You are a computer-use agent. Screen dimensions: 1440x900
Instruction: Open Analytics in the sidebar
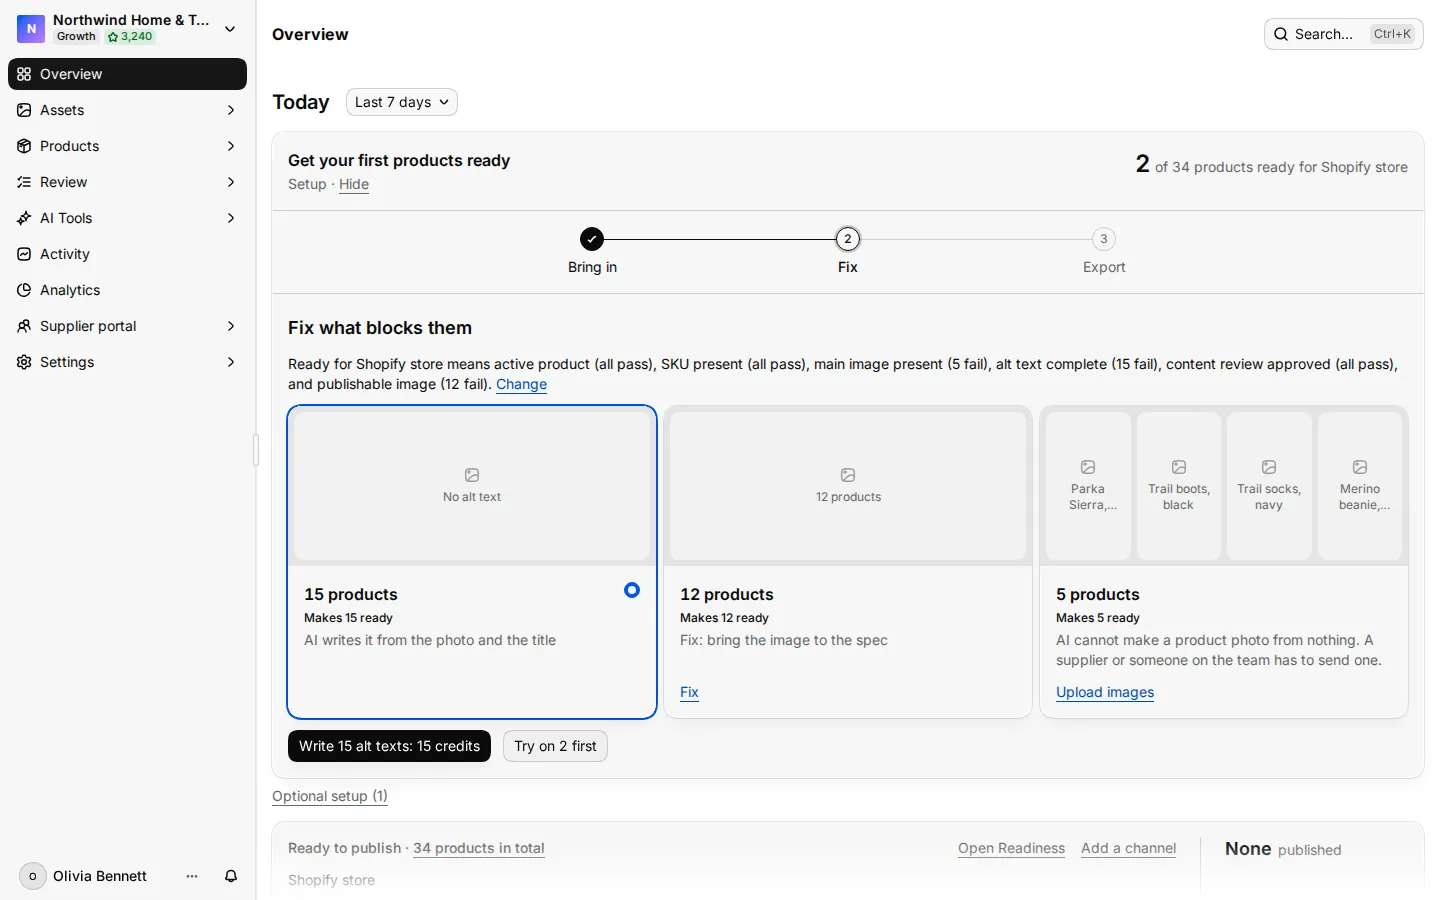tap(127, 290)
